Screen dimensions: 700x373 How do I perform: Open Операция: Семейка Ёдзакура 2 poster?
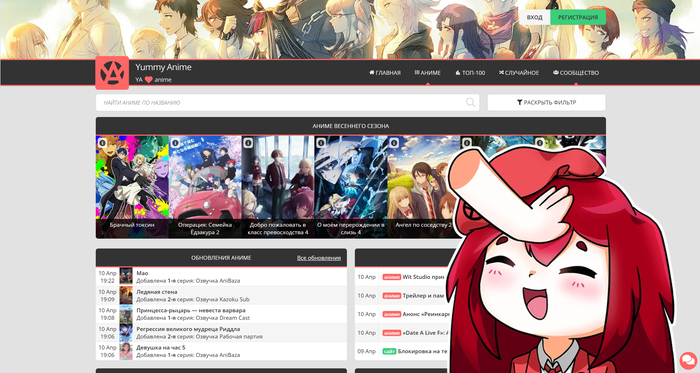click(205, 186)
